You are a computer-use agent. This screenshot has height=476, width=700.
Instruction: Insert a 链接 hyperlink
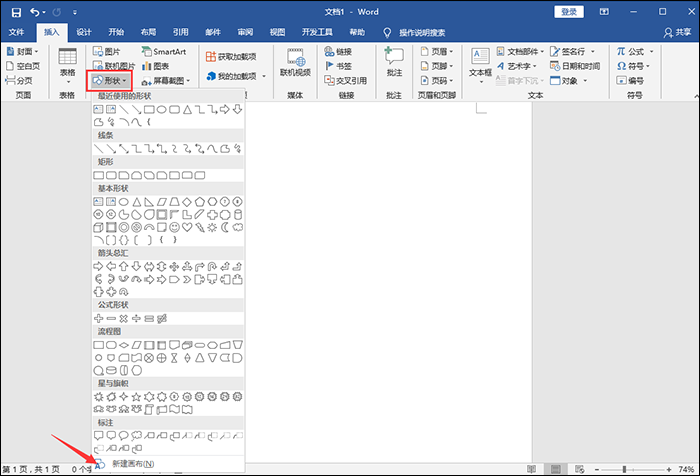(338, 51)
